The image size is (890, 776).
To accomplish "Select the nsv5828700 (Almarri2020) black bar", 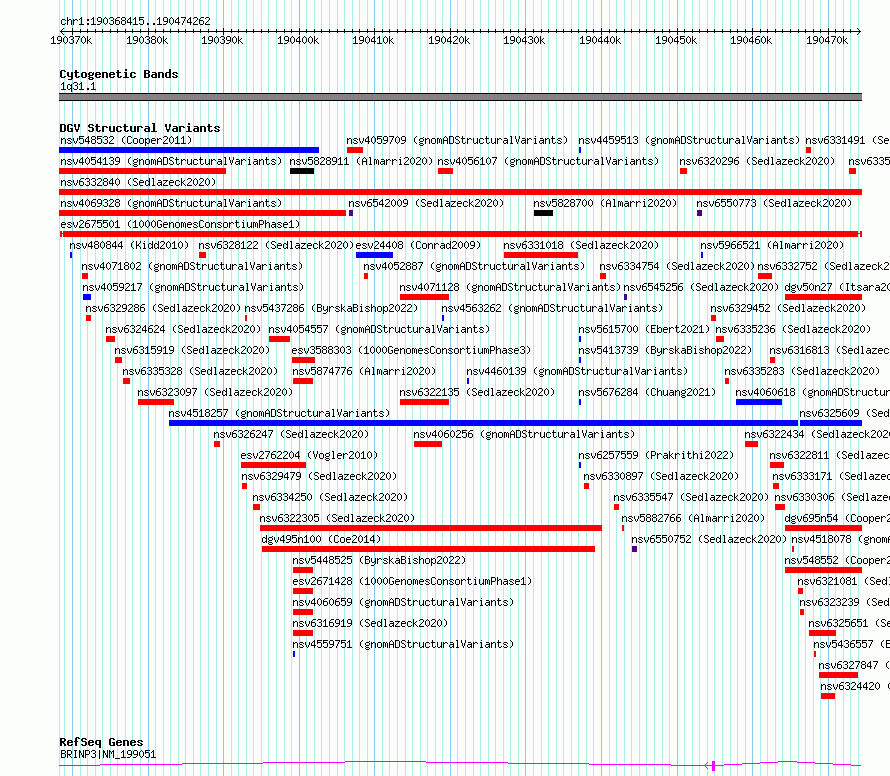I will tap(543, 213).
